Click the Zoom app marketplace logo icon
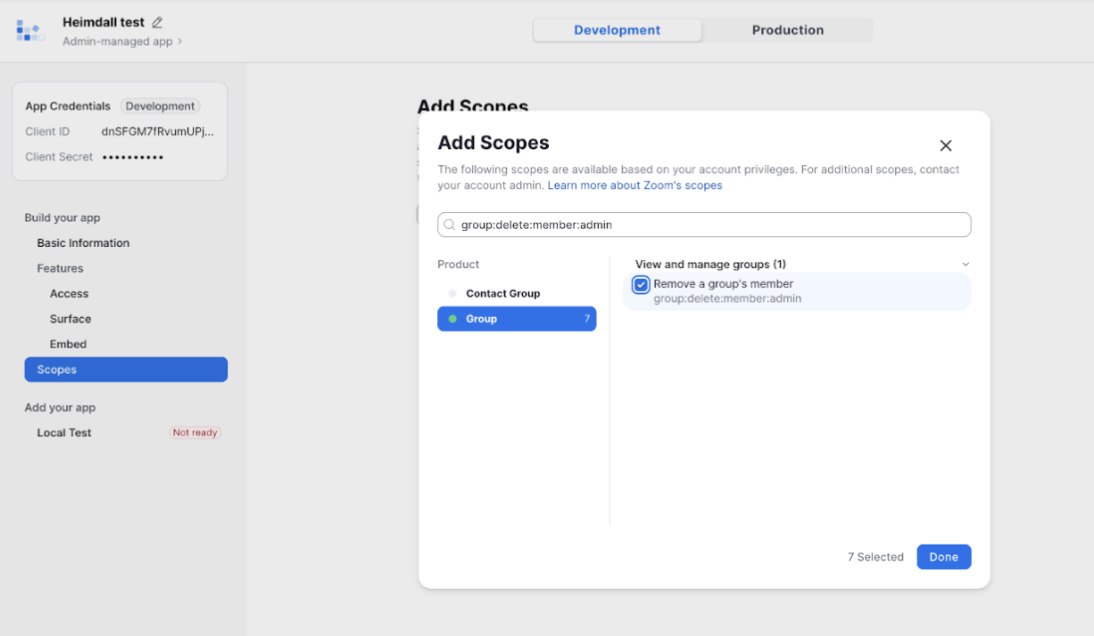1094x636 pixels. click(29, 31)
